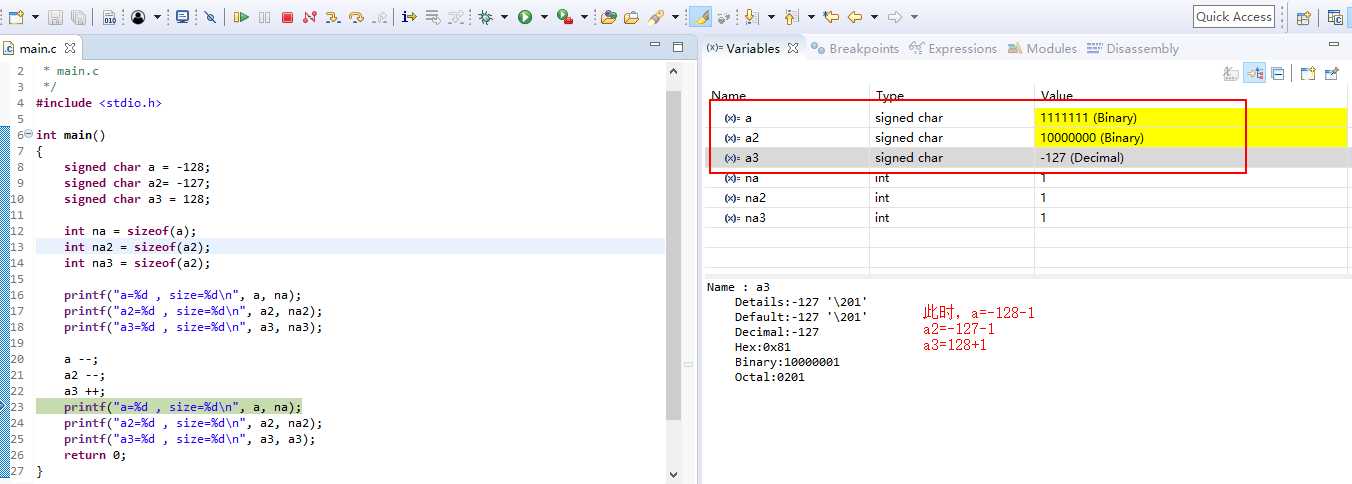The height and width of the screenshot is (484, 1352).
Task: Click the Use Step Filters icon
Action: pyautogui.click(x=456, y=17)
